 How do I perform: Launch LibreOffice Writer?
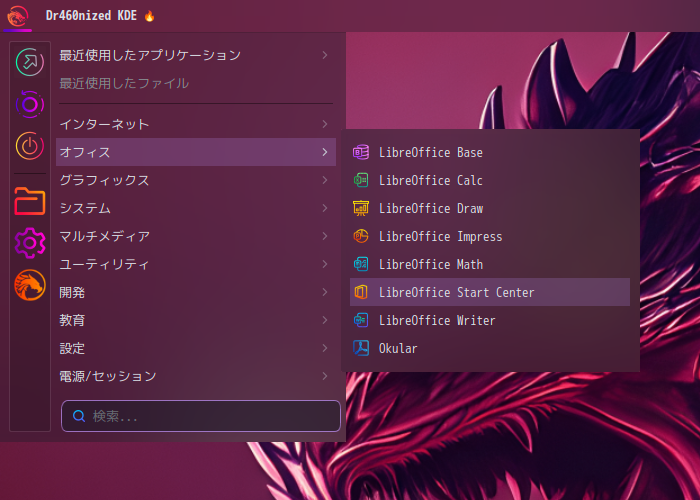point(490,320)
